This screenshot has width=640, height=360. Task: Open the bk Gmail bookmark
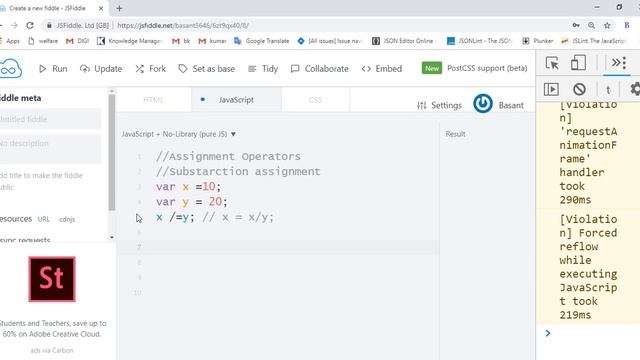click(181, 41)
